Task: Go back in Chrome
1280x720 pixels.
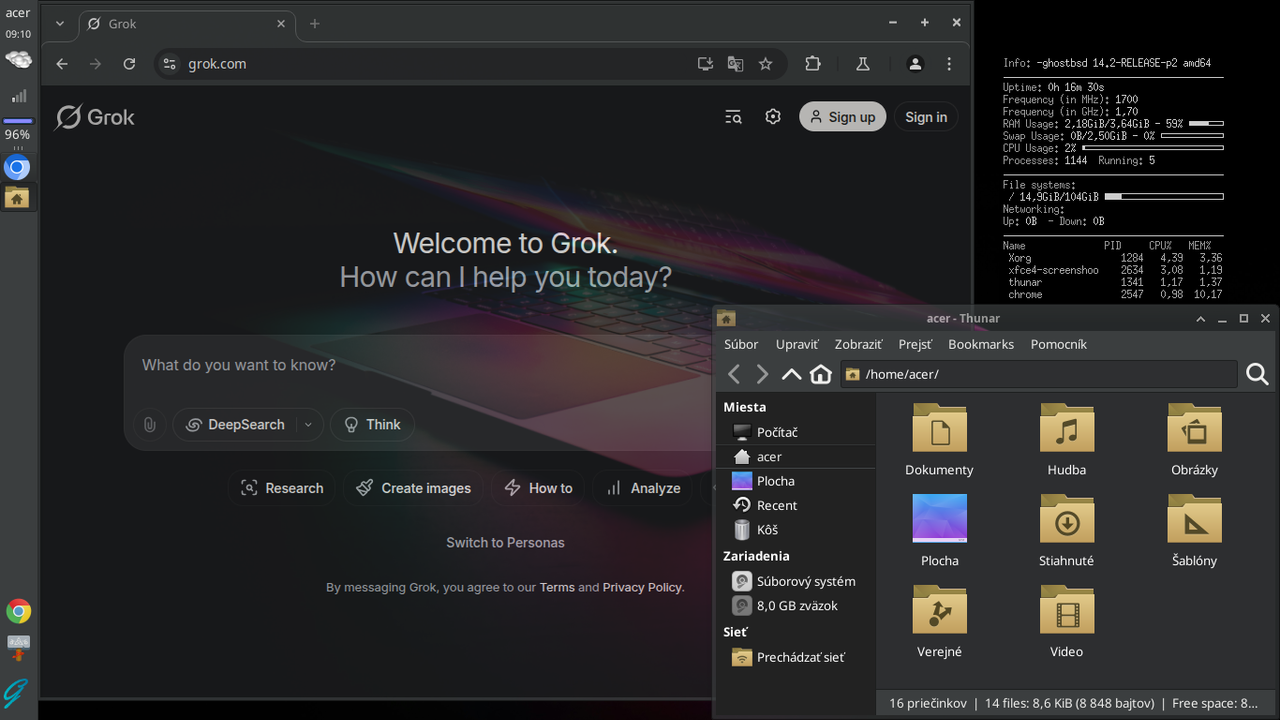Action: coord(62,64)
